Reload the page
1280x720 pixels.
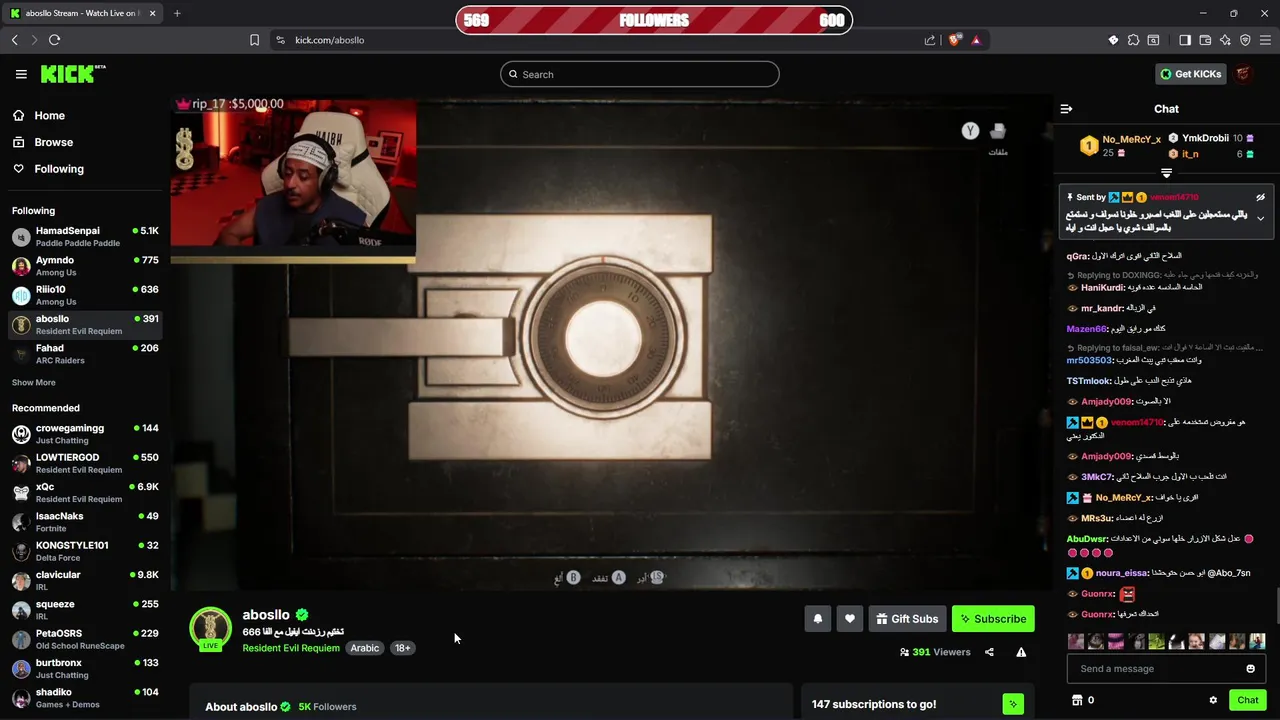[54, 40]
